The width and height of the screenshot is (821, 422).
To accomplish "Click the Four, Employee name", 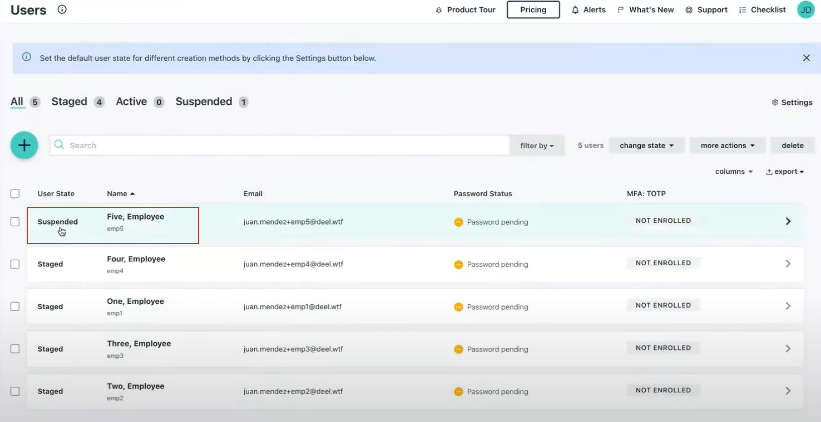I will 136,259.
